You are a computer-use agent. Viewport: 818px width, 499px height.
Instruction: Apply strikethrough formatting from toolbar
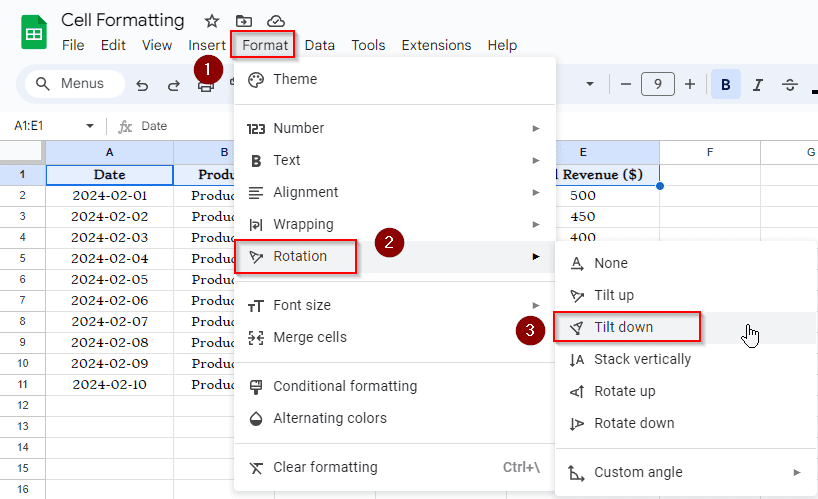point(790,85)
